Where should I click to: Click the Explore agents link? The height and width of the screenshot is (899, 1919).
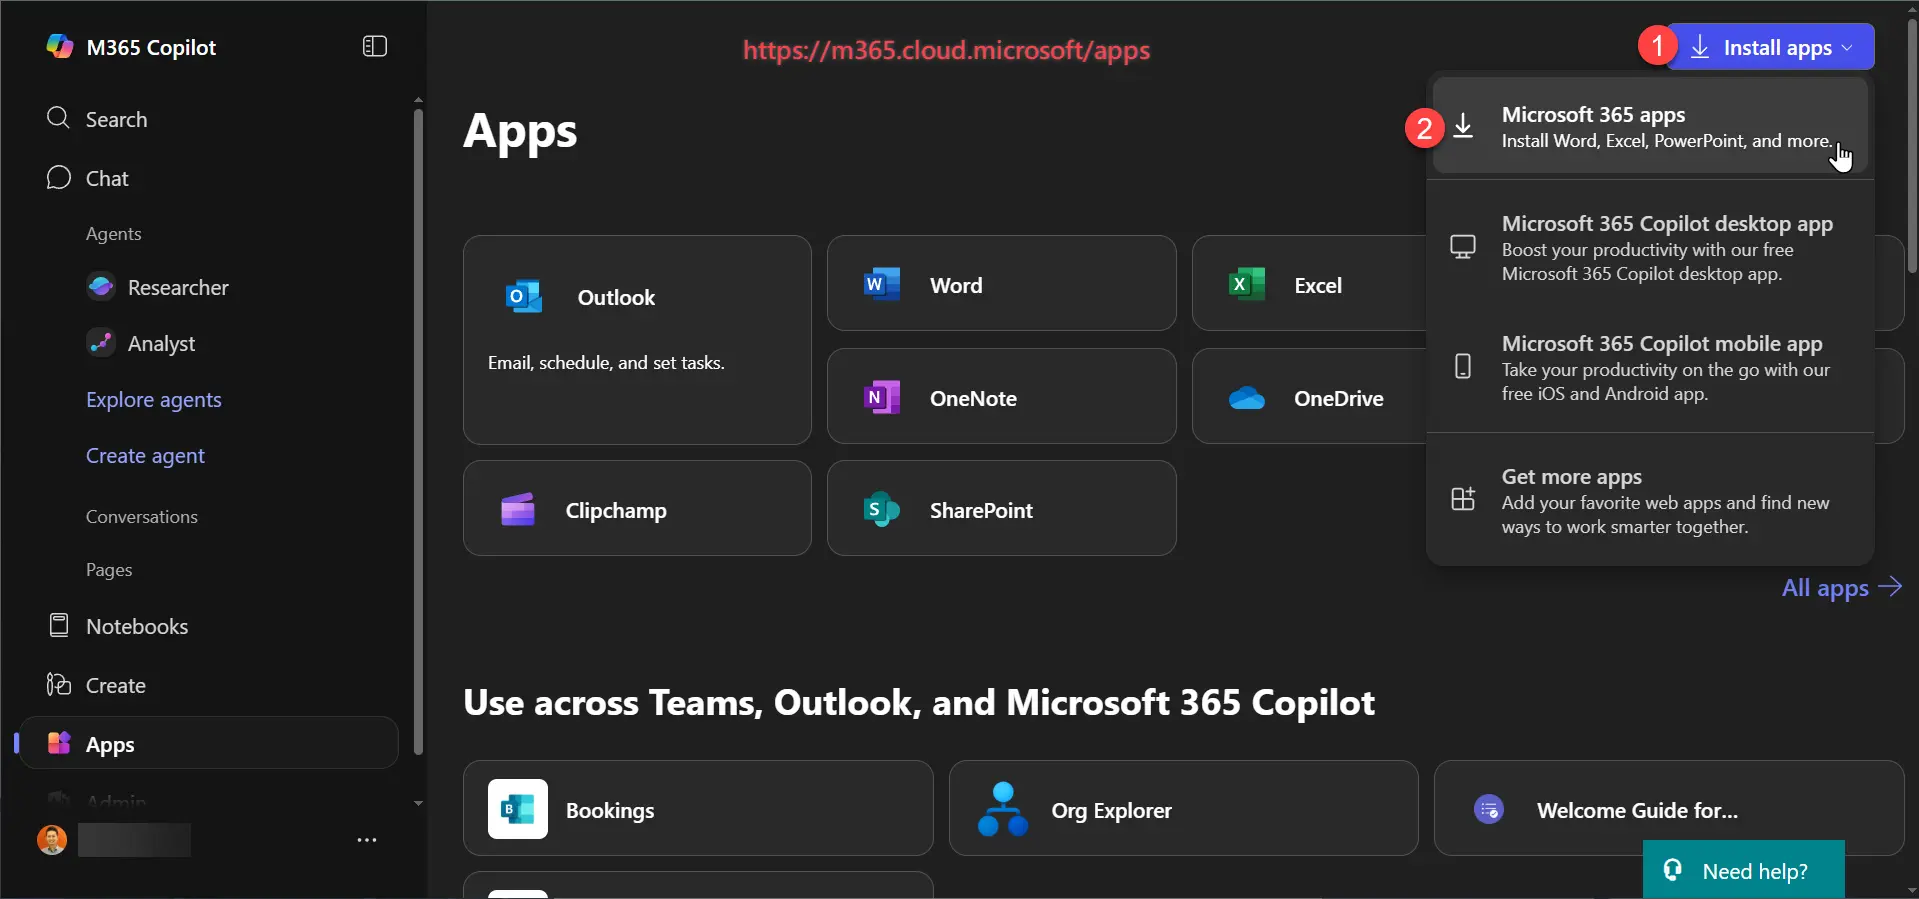(x=153, y=400)
